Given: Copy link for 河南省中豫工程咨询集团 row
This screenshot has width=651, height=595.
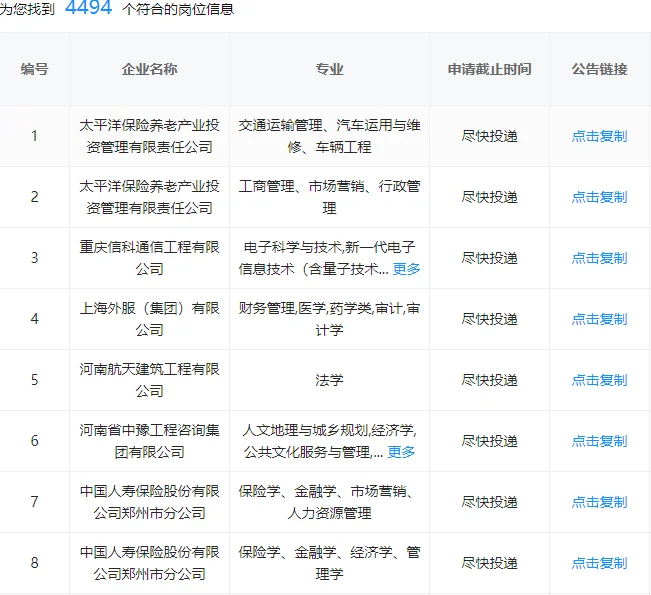Looking at the screenshot, I should [599, 441].
